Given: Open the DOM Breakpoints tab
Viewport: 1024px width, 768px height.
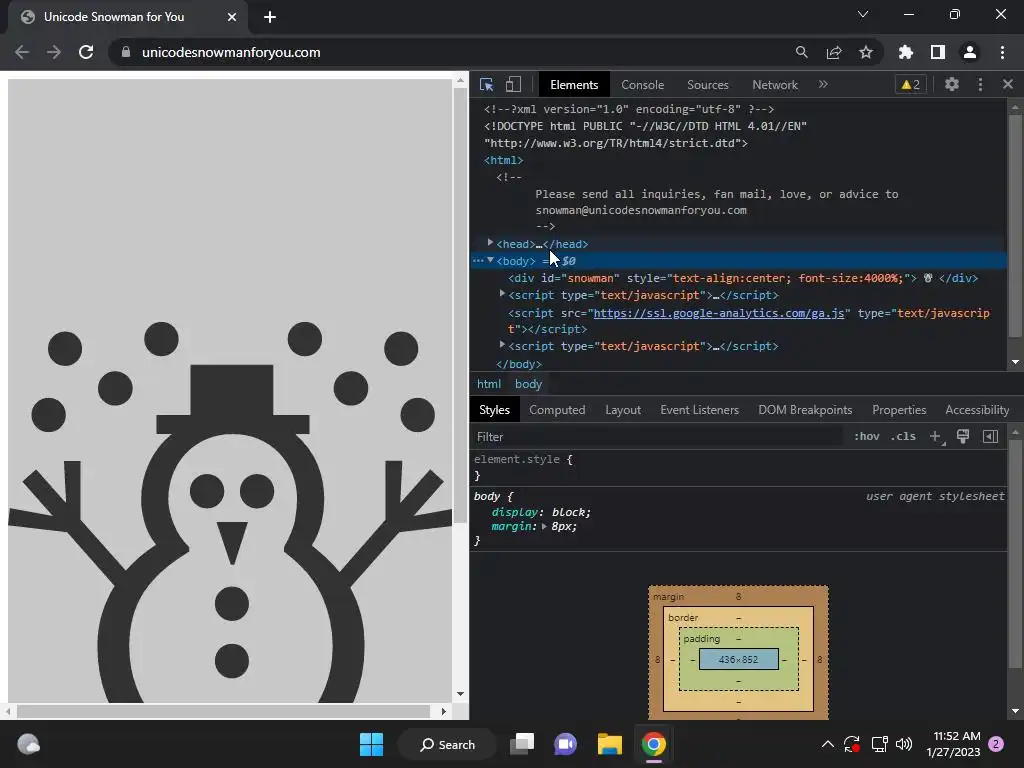Looking at the screenshot, I should 805,410.
